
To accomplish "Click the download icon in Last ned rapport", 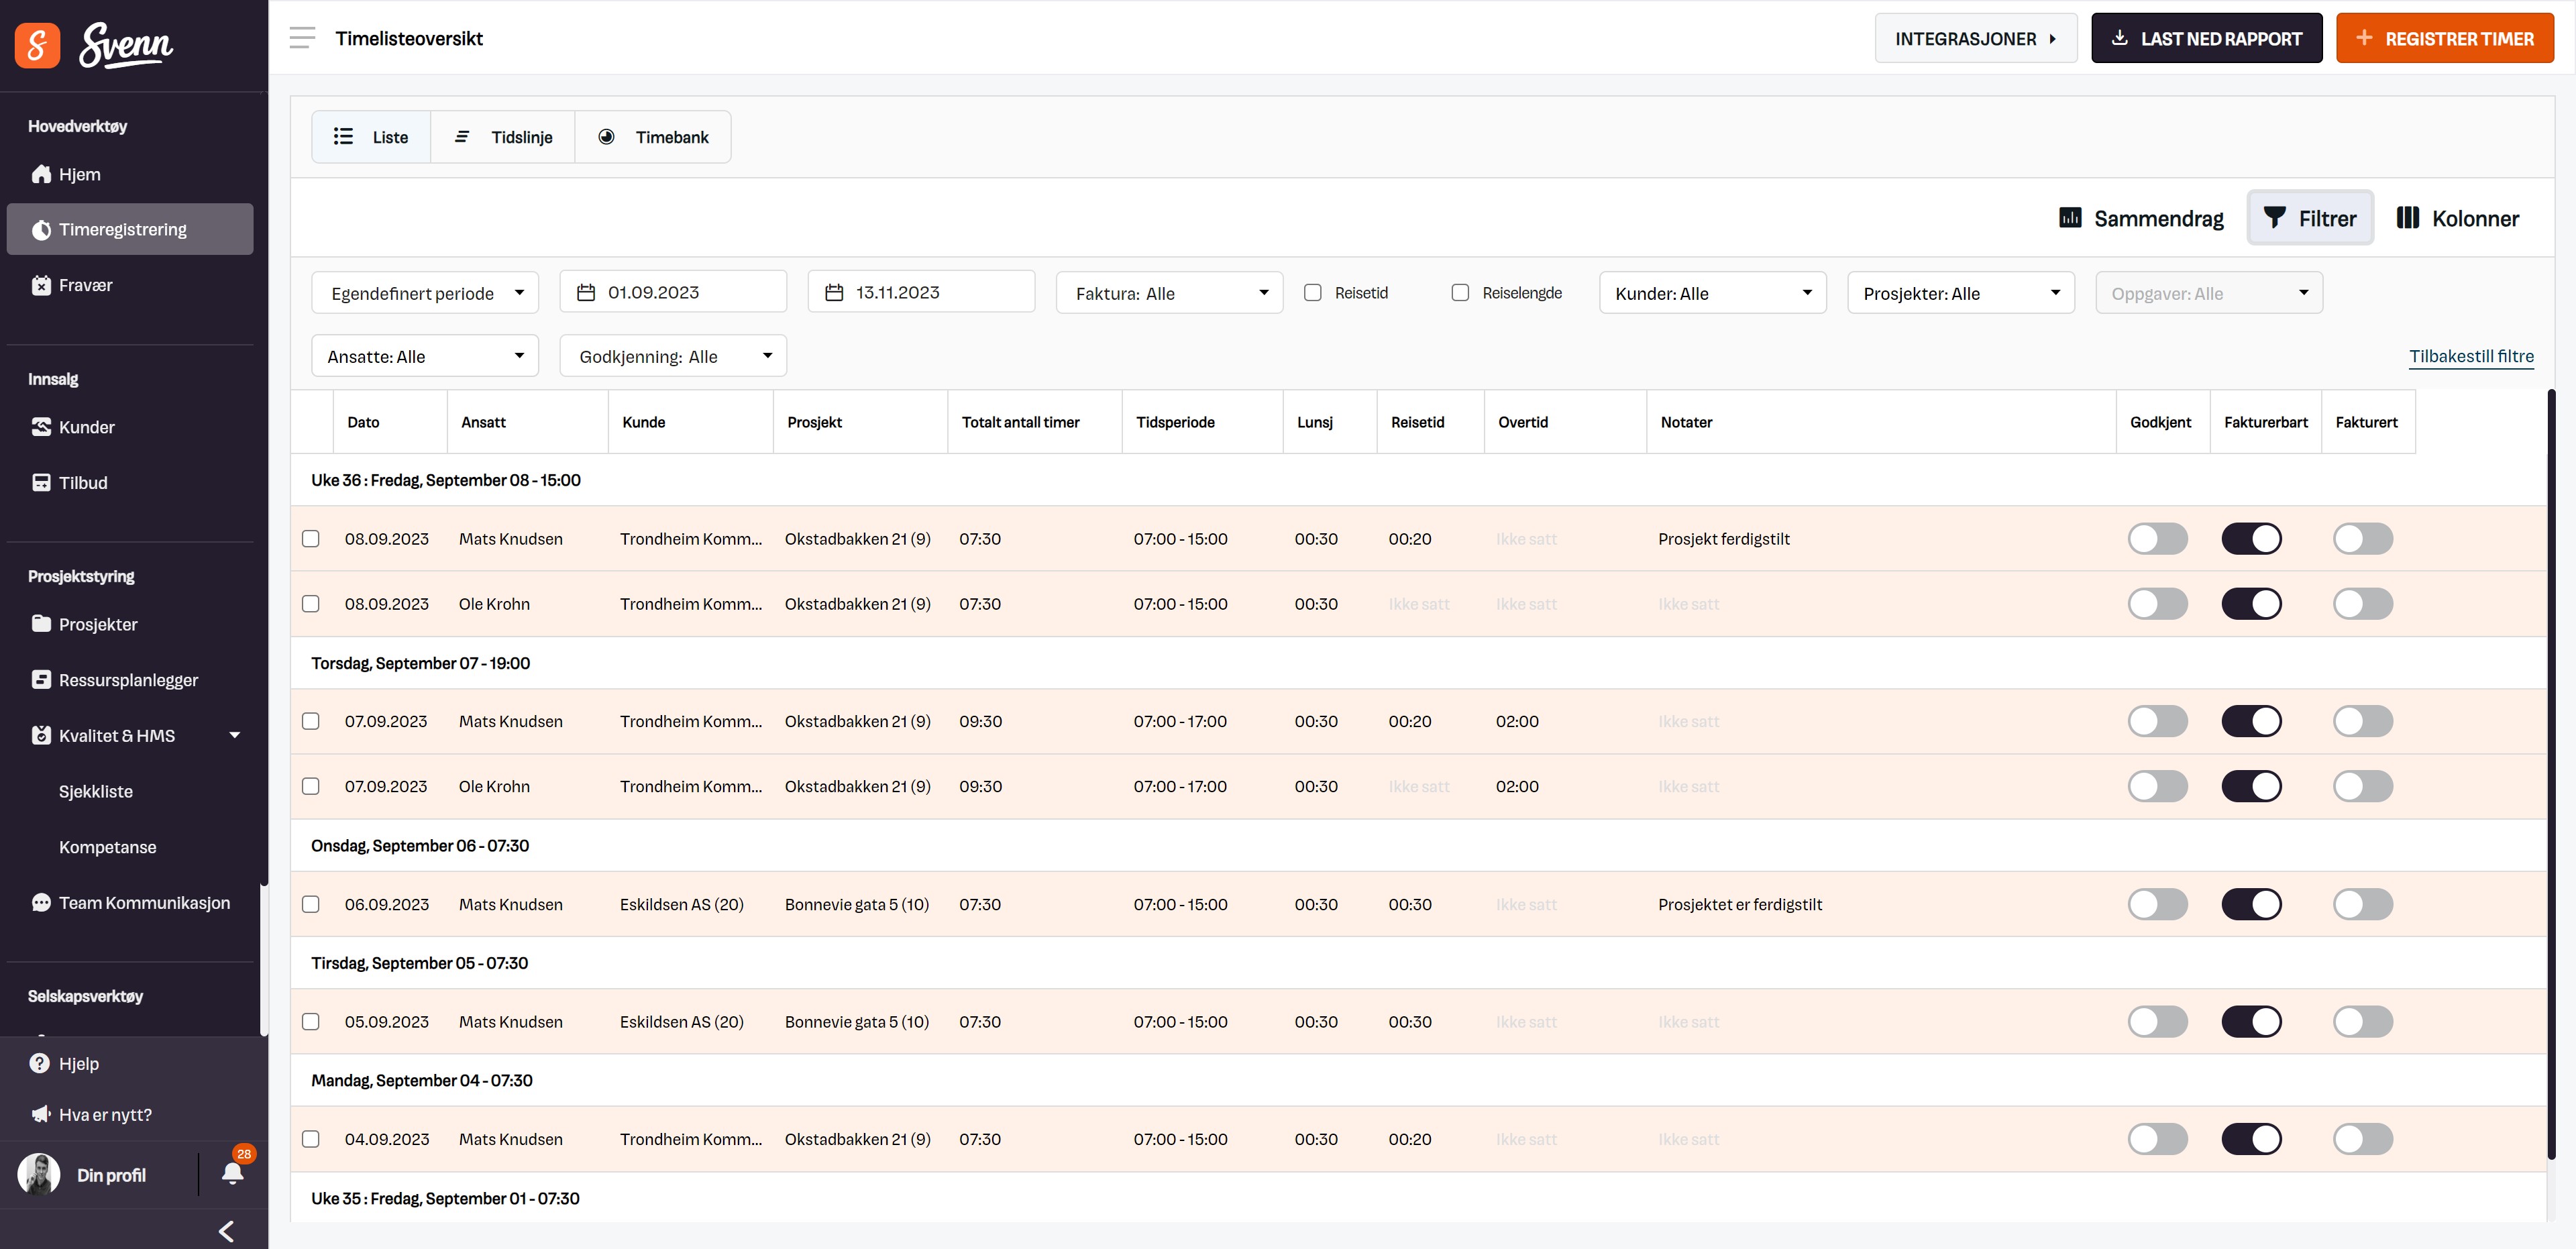I will (2120, 38).
